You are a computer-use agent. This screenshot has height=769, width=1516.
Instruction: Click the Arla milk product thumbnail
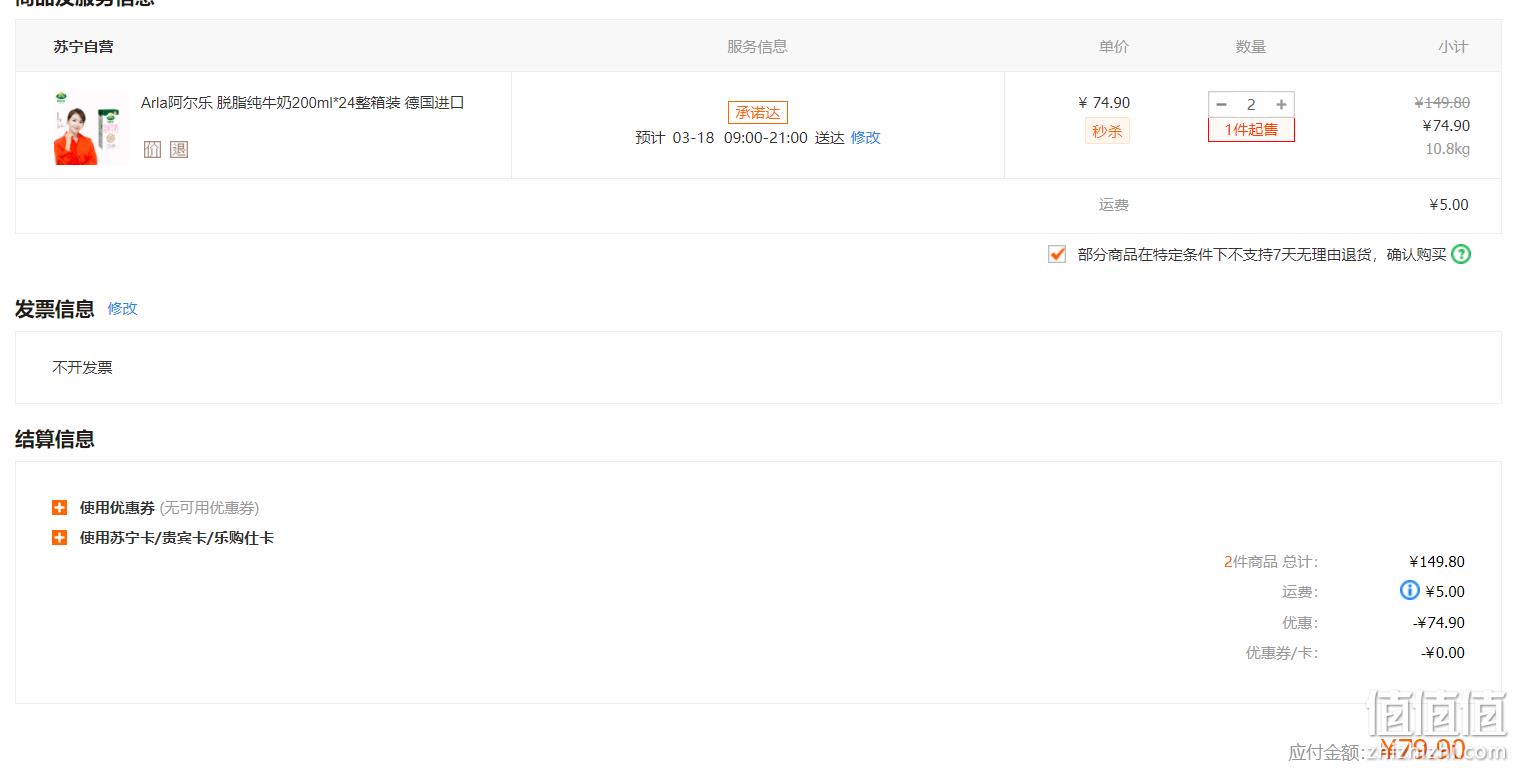(x=91, y=128)
